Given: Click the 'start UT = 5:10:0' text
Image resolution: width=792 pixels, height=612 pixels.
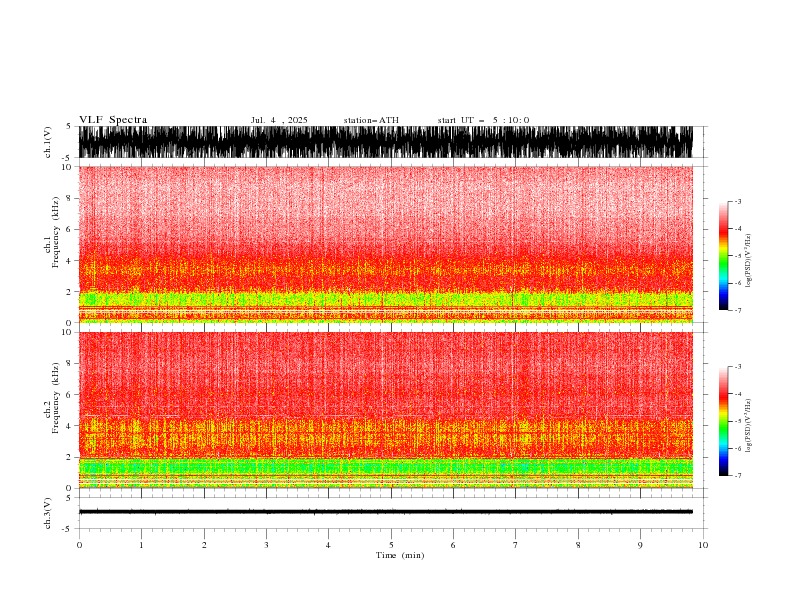Looking at the screenshot, I should point(483,120).
